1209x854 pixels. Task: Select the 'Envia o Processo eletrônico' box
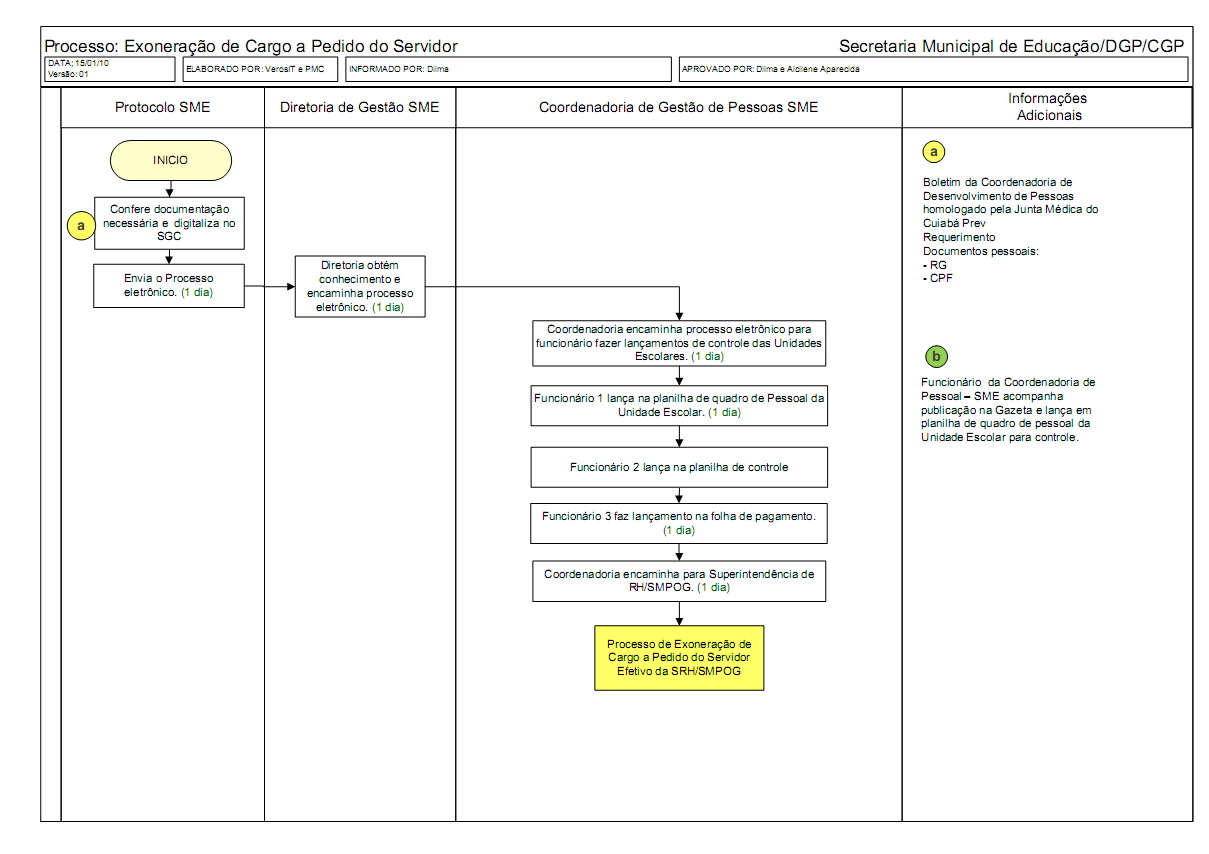click(168, 285)
